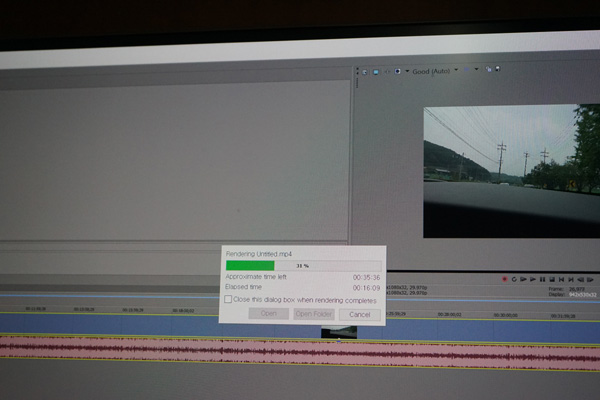Click the timeline cursor marker below clip thumbnail

pyautogui.click(x=339, y=340)
